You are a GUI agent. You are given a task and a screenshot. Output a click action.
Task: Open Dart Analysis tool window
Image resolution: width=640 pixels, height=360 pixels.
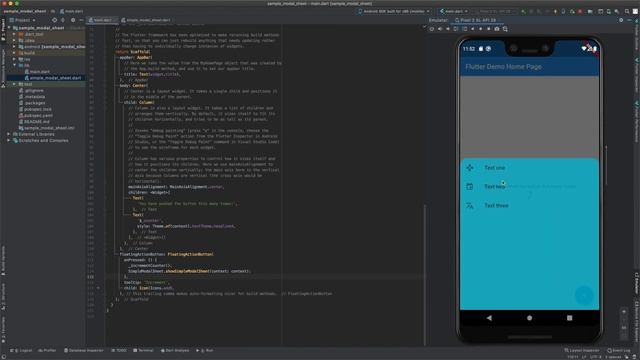click(175, 350)
